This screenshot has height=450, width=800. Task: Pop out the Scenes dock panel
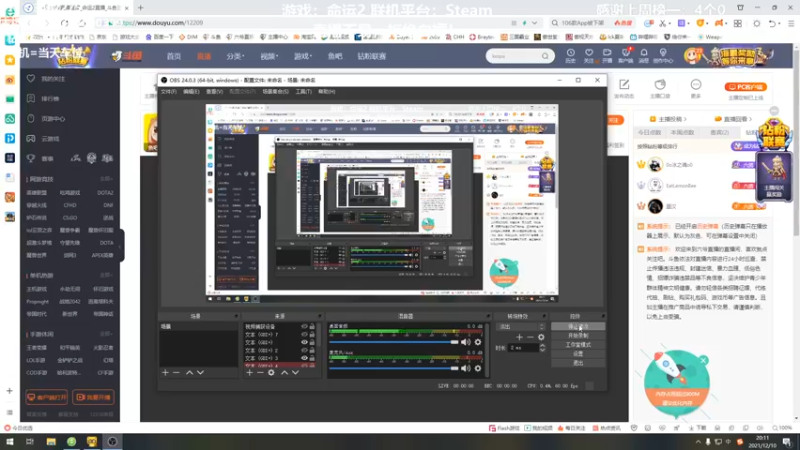click(236, 316)
